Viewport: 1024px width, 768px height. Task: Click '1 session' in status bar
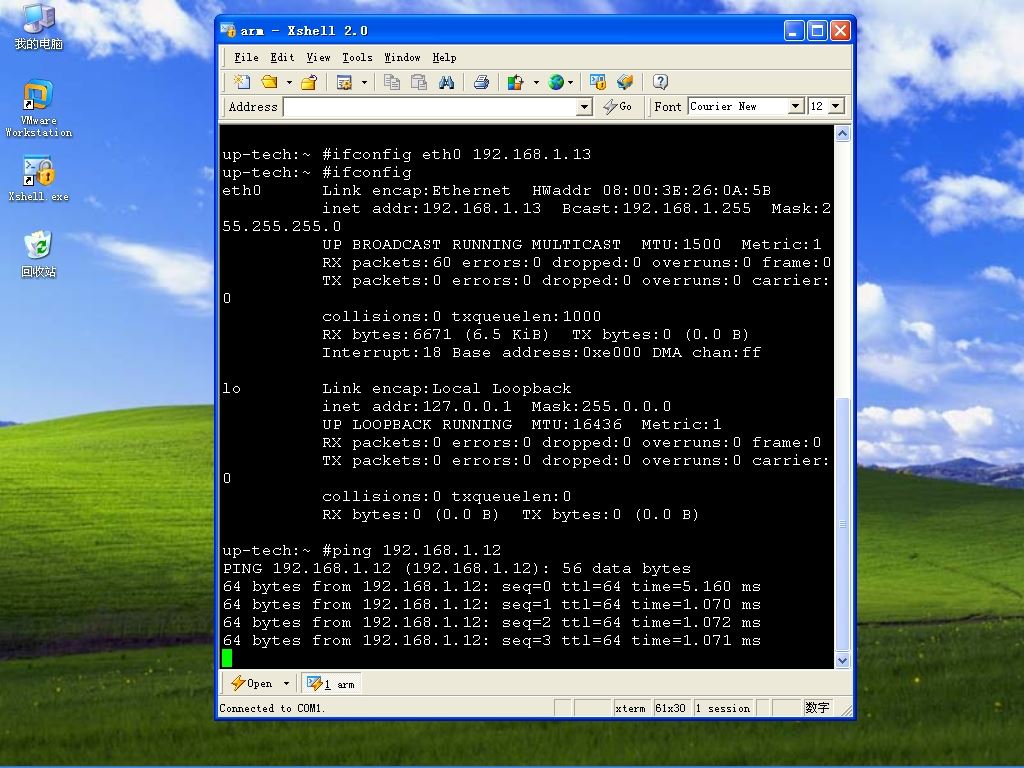pos(723,708)
